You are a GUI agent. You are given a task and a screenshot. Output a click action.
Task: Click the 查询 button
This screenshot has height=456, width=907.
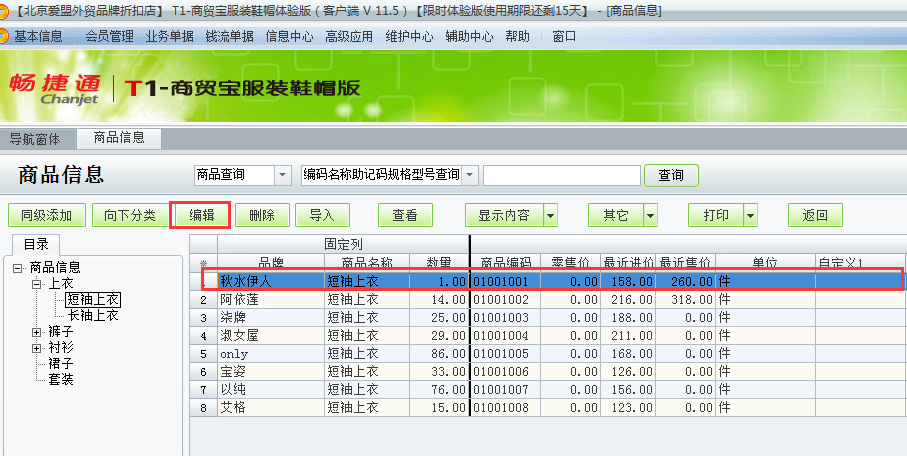tap(671, 175)
